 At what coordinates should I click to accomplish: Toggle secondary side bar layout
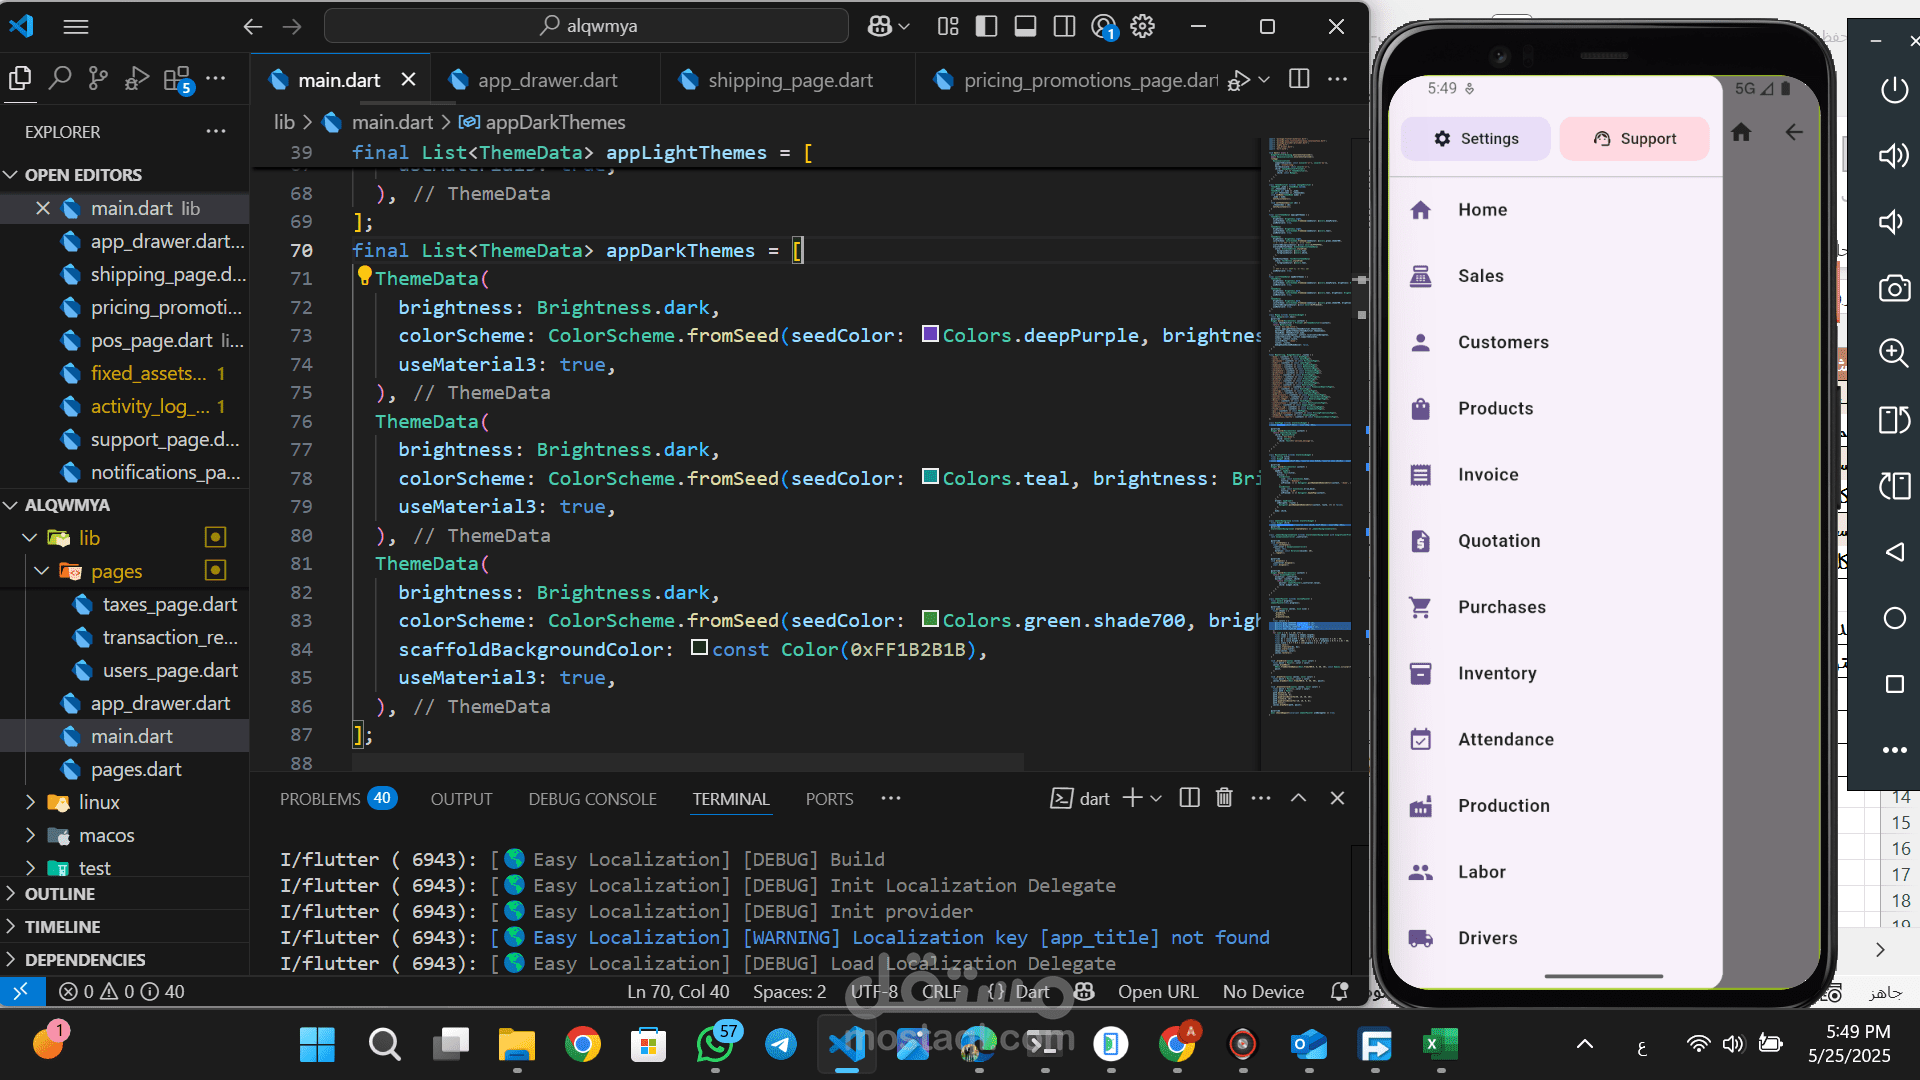click(1064, 26)
